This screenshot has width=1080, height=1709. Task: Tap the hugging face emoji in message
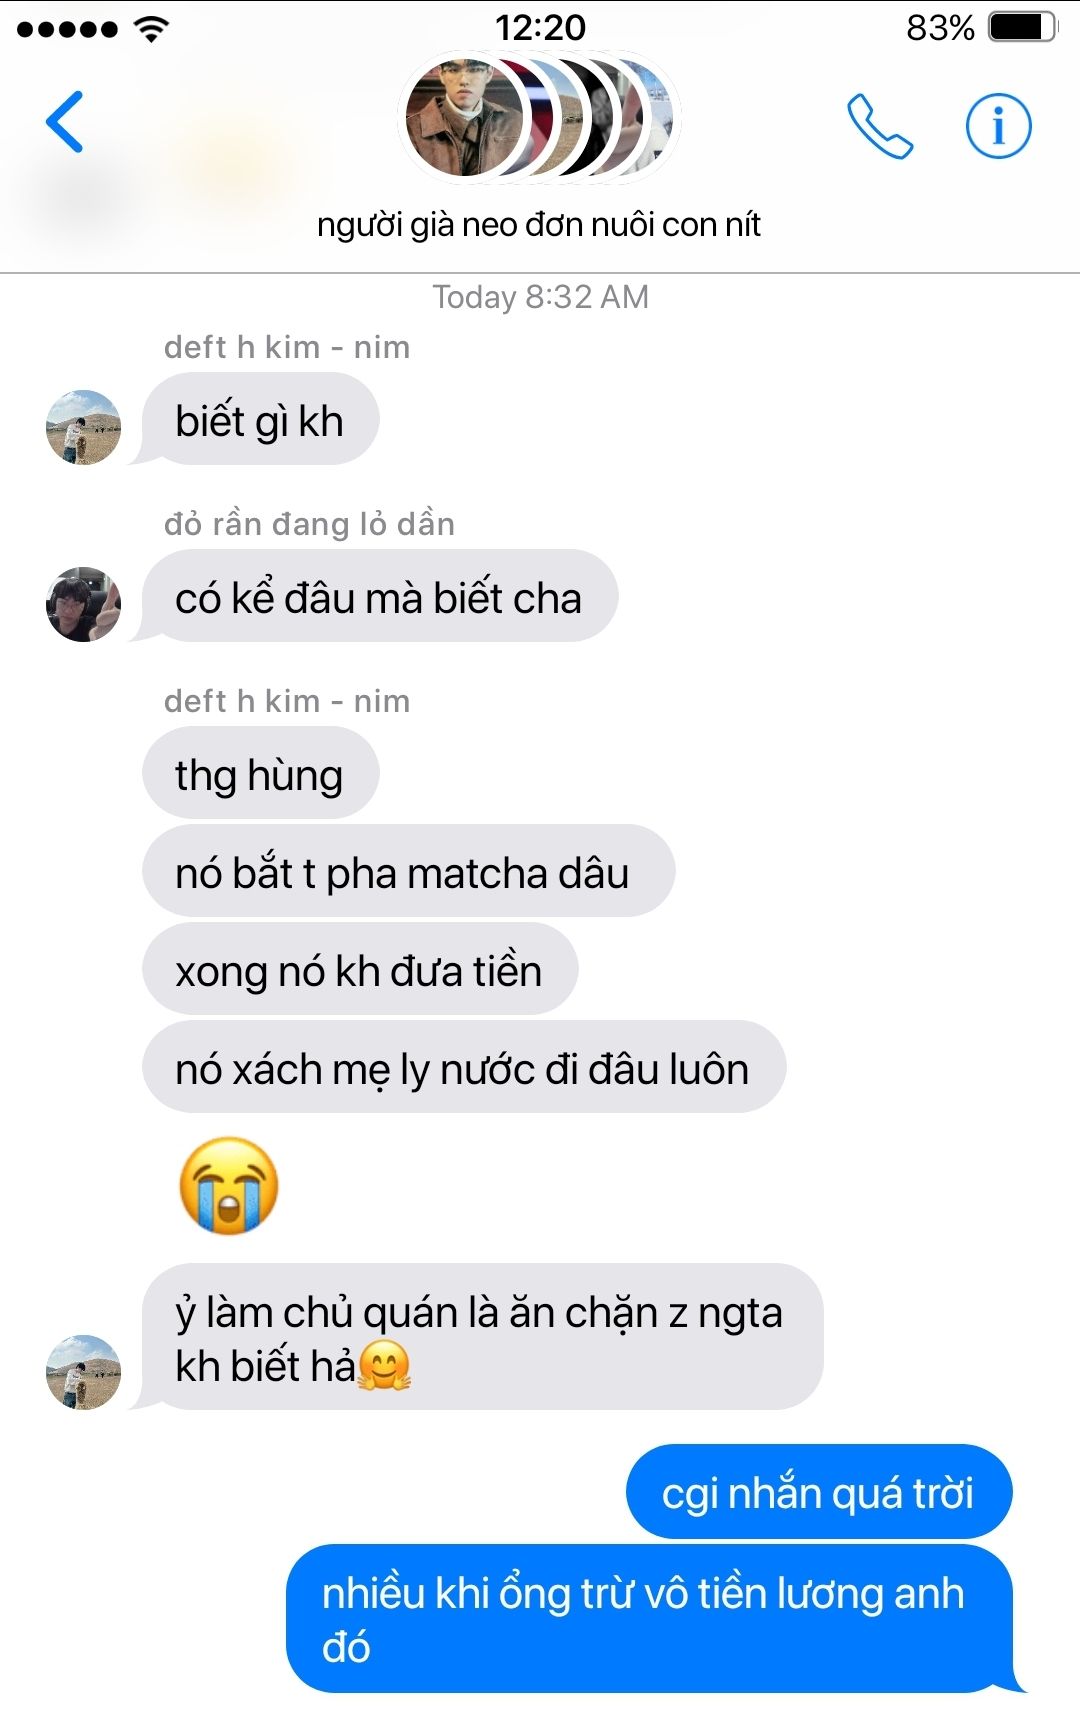point(385,1366)
